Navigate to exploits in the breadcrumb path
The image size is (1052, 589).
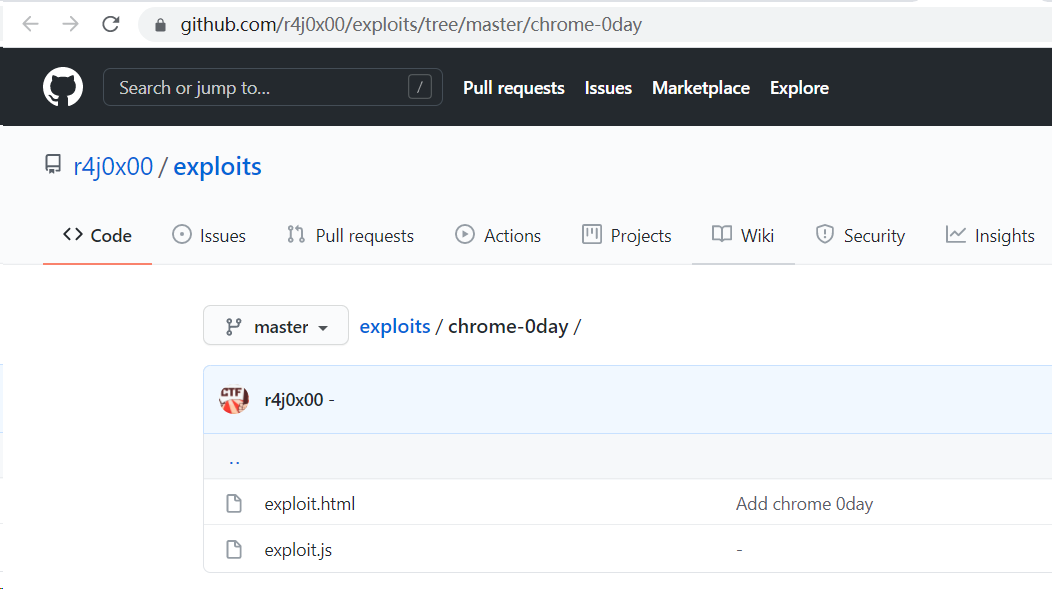click(x=394, y=326)
